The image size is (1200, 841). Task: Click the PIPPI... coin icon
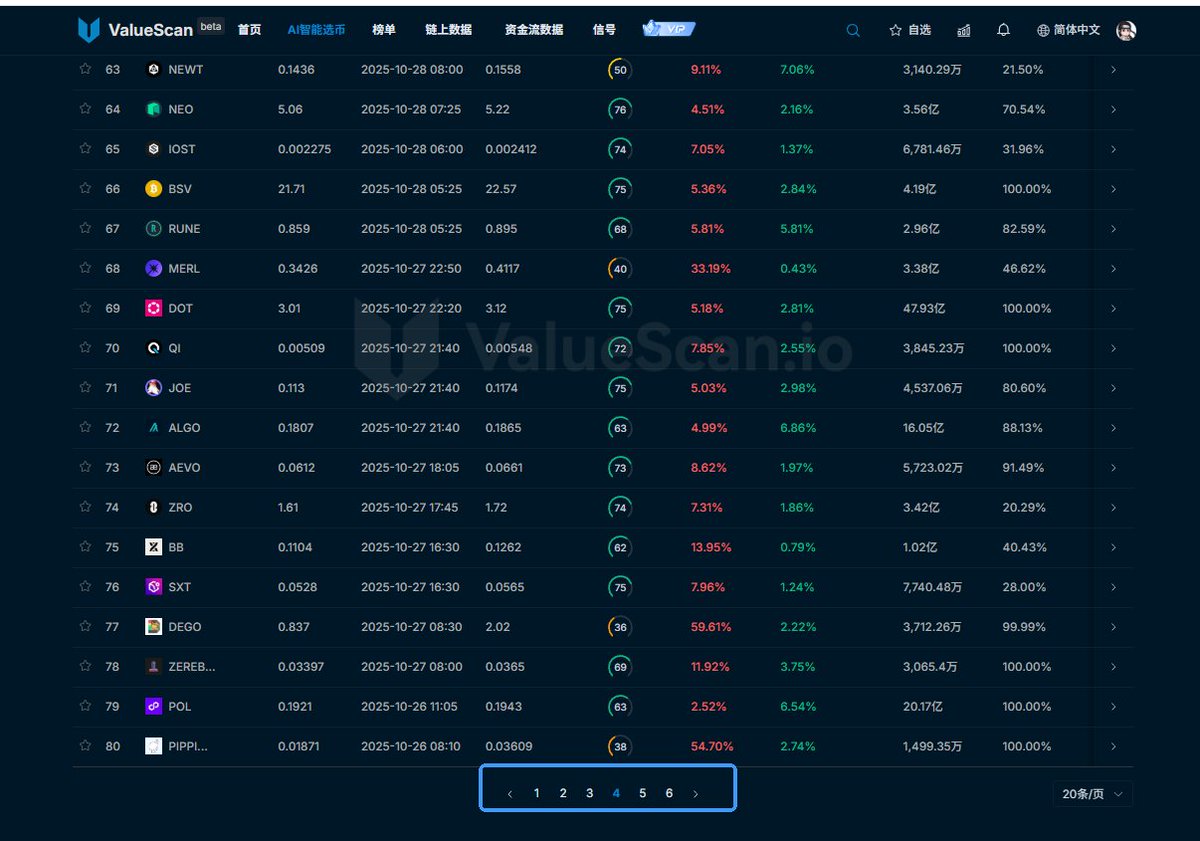click(x=153, y=746)
